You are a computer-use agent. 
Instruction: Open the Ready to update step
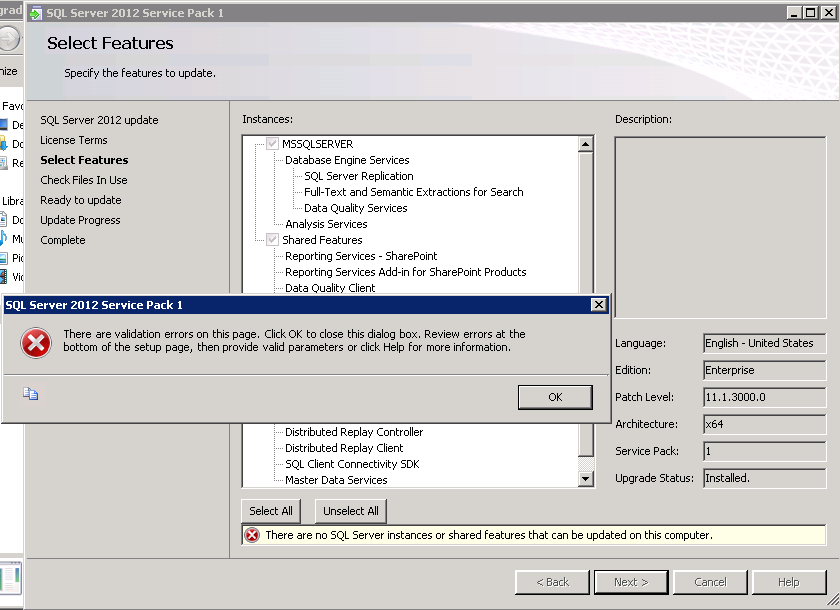coord(80,200)
